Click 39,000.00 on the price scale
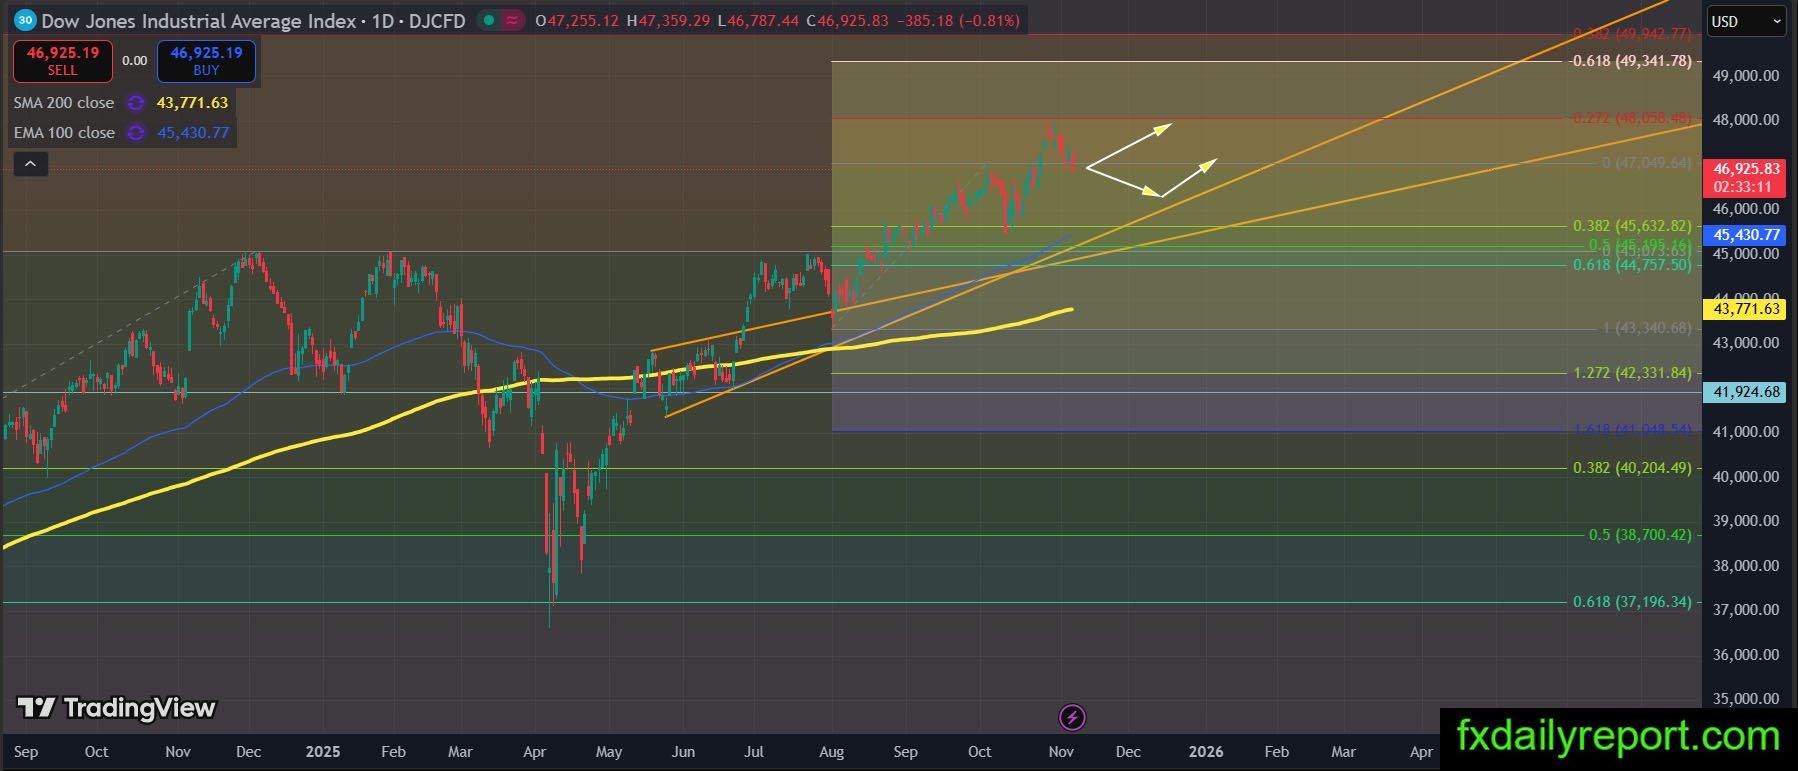 tap(1746, 521)
